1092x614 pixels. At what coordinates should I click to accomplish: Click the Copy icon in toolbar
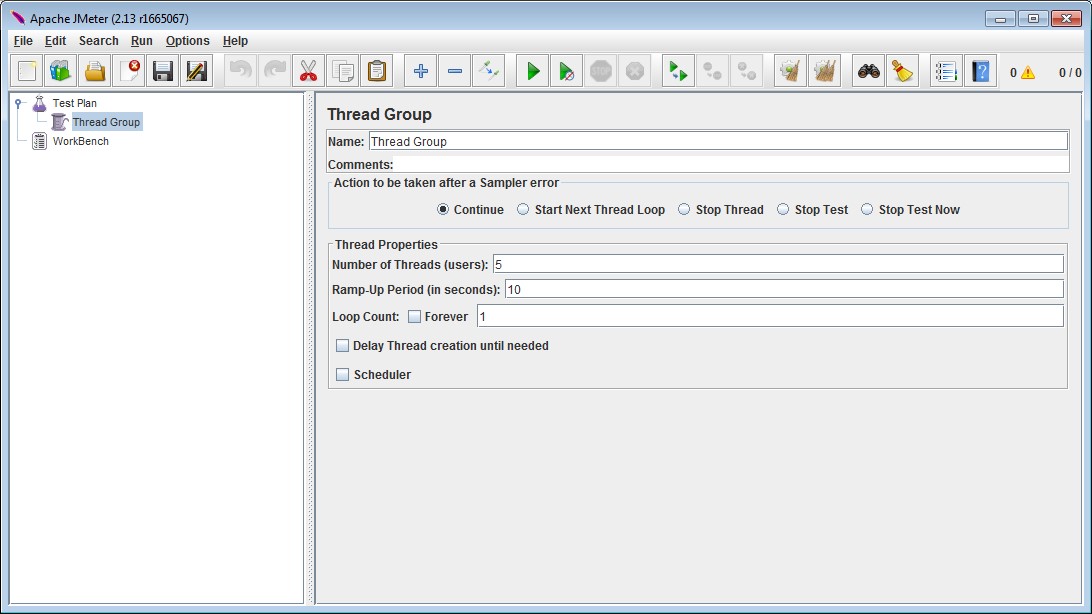tap(343, 71)
